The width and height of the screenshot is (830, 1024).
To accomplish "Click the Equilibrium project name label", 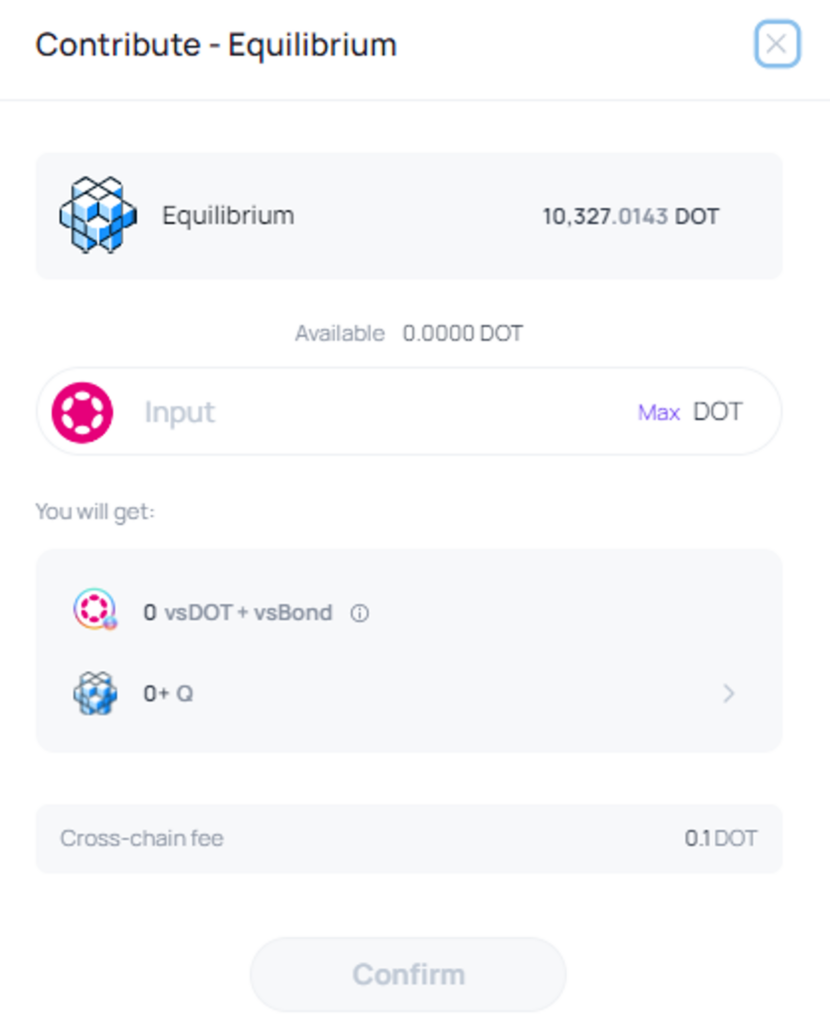I will pyautogui.click(x=228, y=216).
